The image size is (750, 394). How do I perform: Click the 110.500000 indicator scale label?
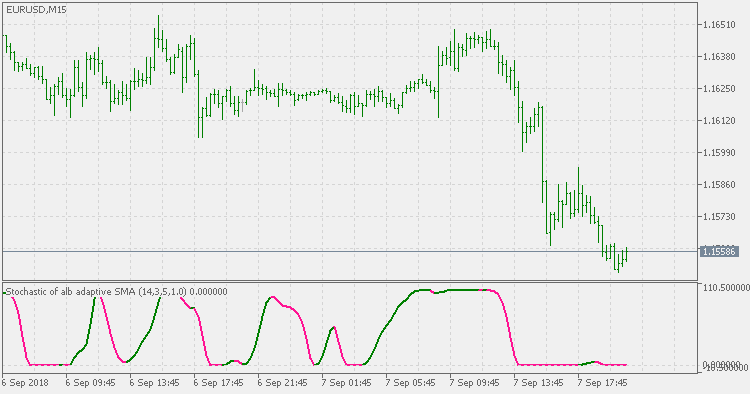(726, 287)
